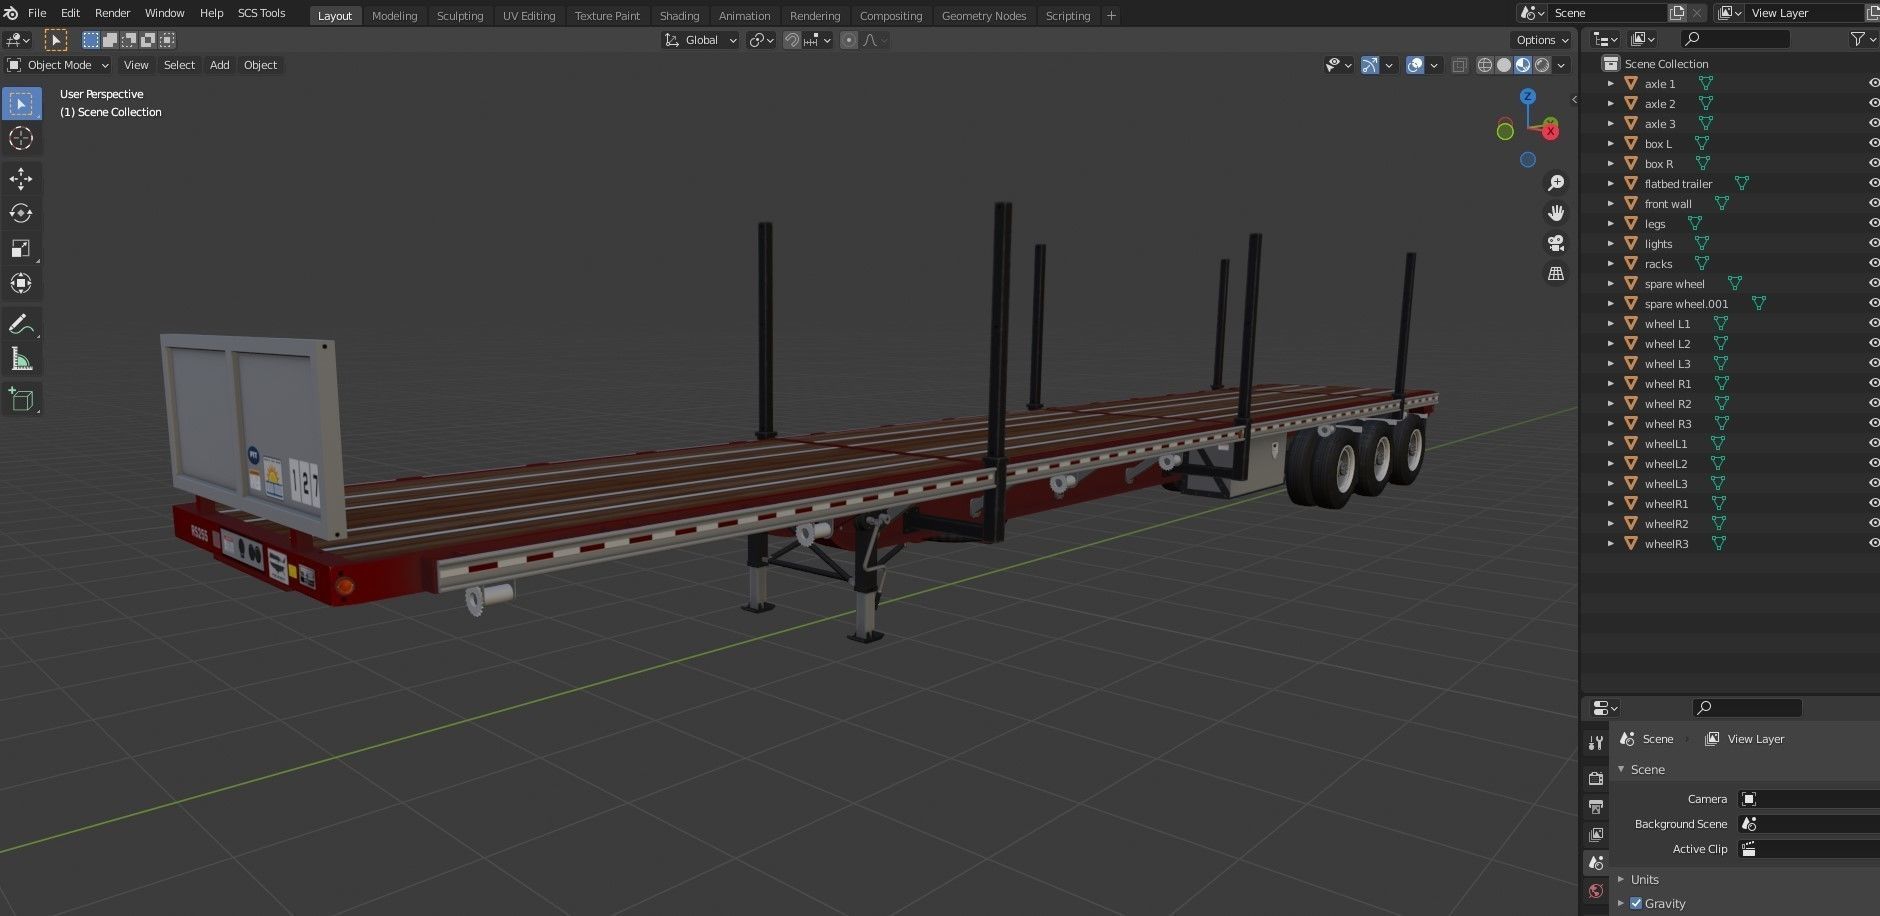1880x916 pixels.
Task: Click the properties search field
Action: 1747,708
